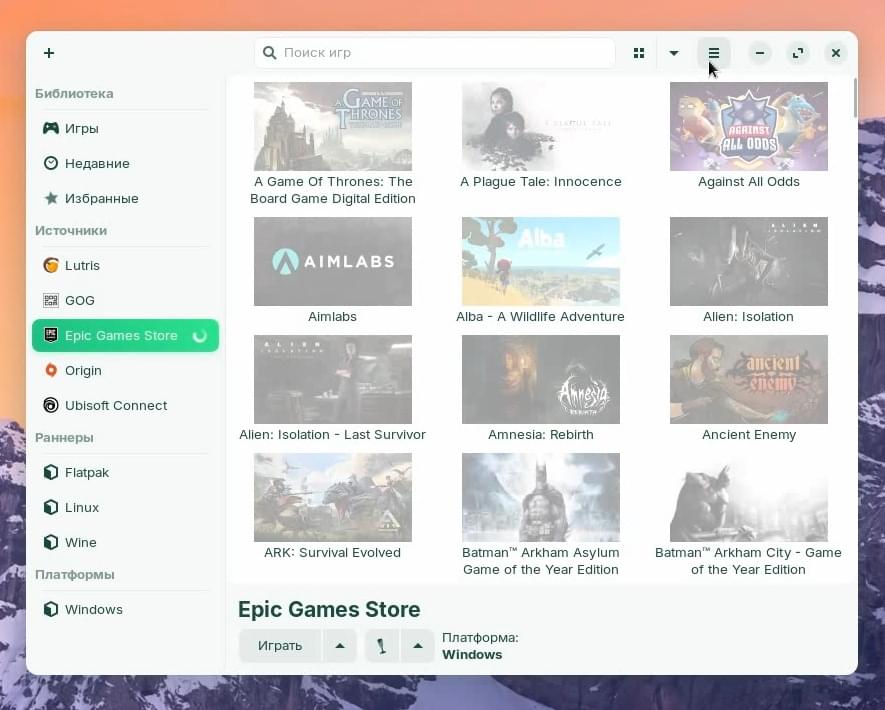Select Against All Odds cover thumbnail
Screen dimensions: 885x710
pyautogui.click(x=749, y=126)
